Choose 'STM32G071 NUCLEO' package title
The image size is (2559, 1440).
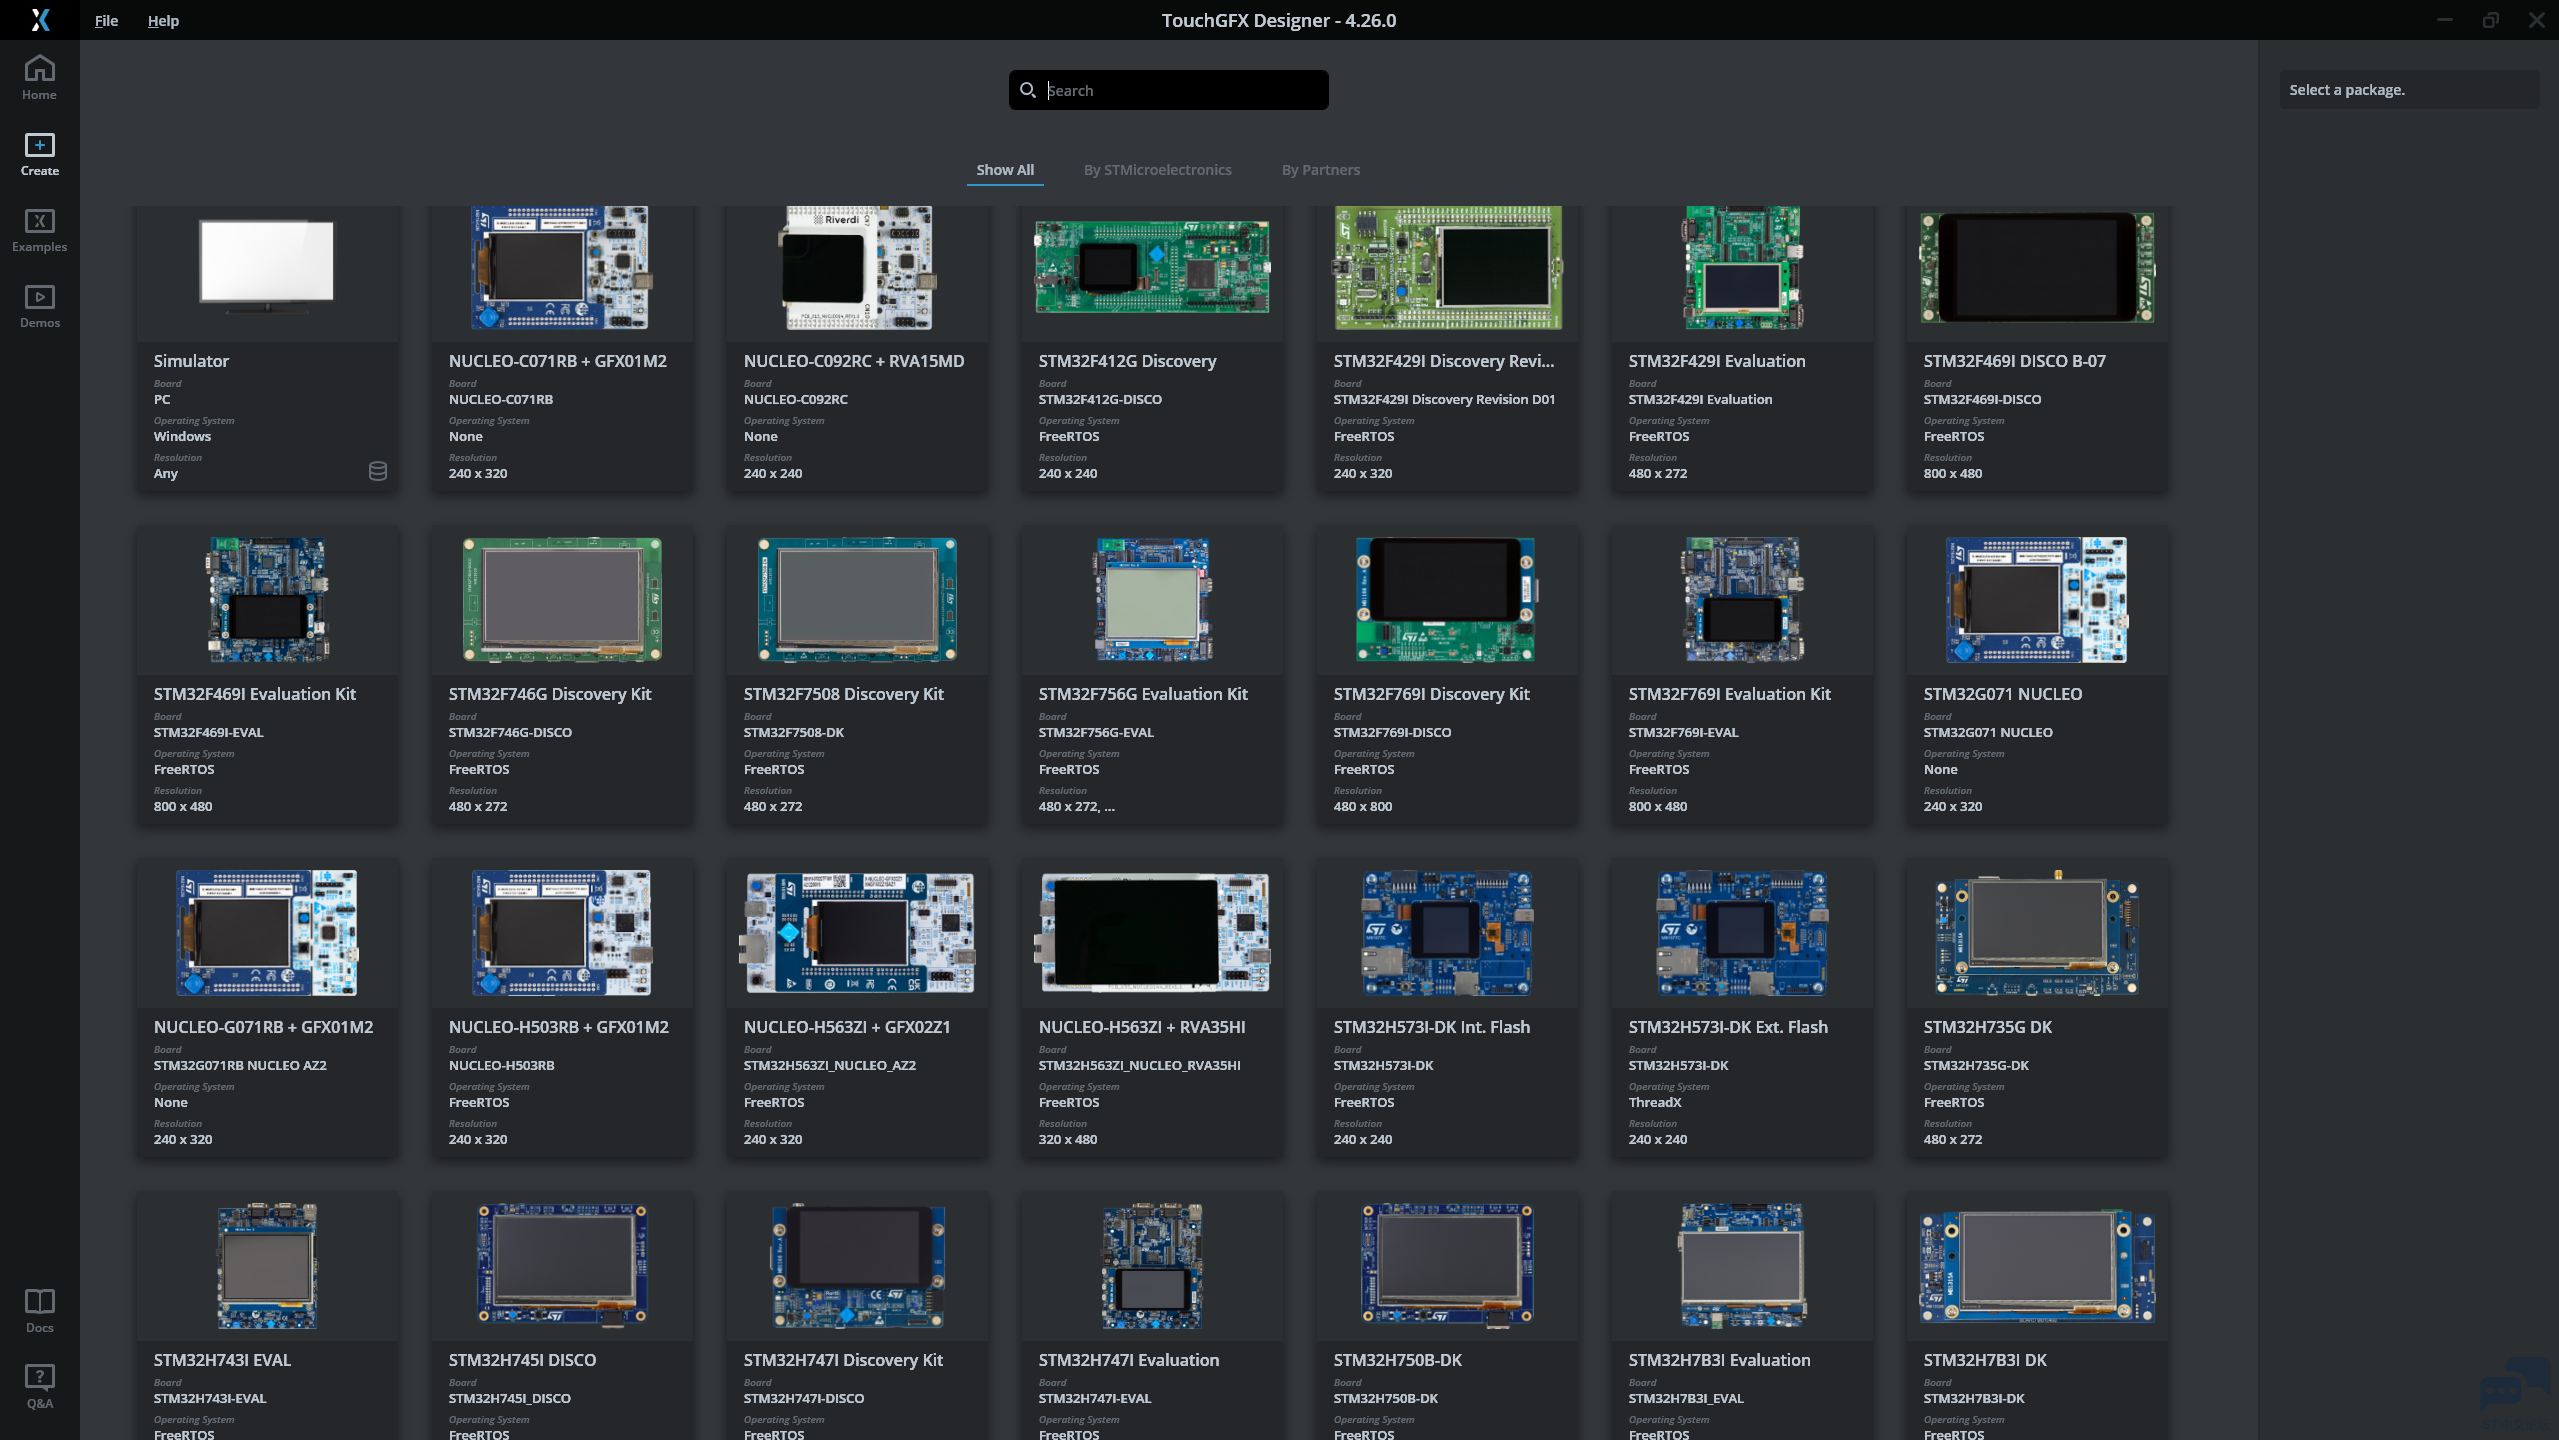(x=2003, y=694)
